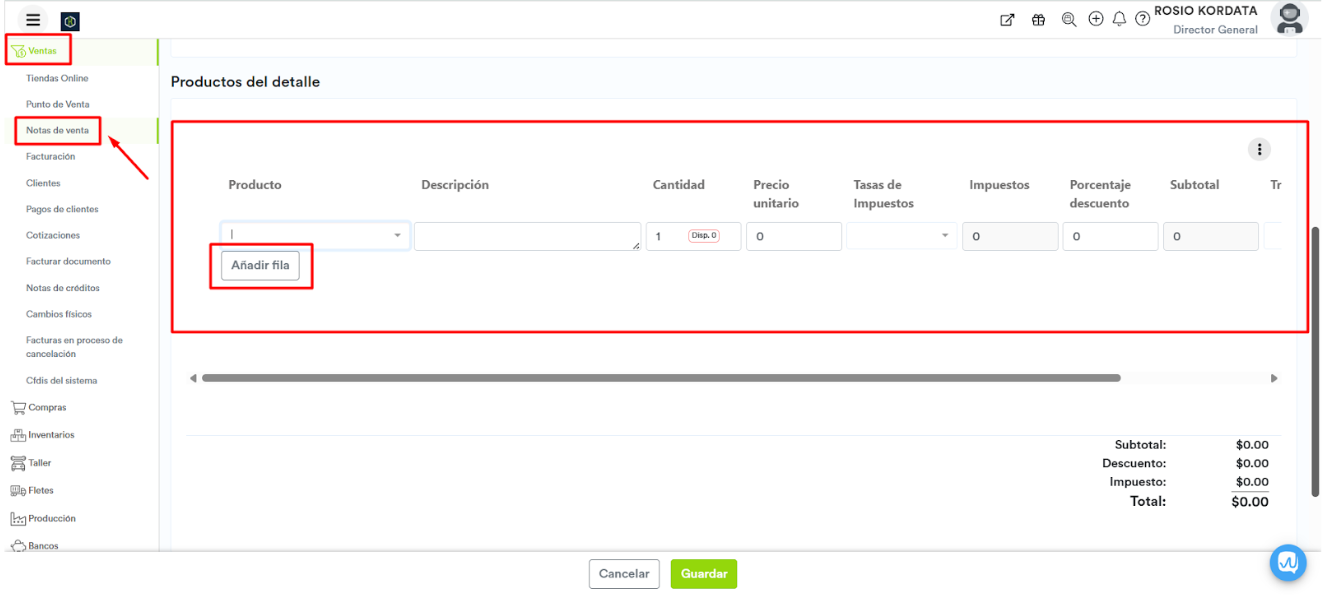Screen dimensions: 1330x596
Task: Open three-dot options in product table
Action: pyautogui.click(x=1259, y=149)
